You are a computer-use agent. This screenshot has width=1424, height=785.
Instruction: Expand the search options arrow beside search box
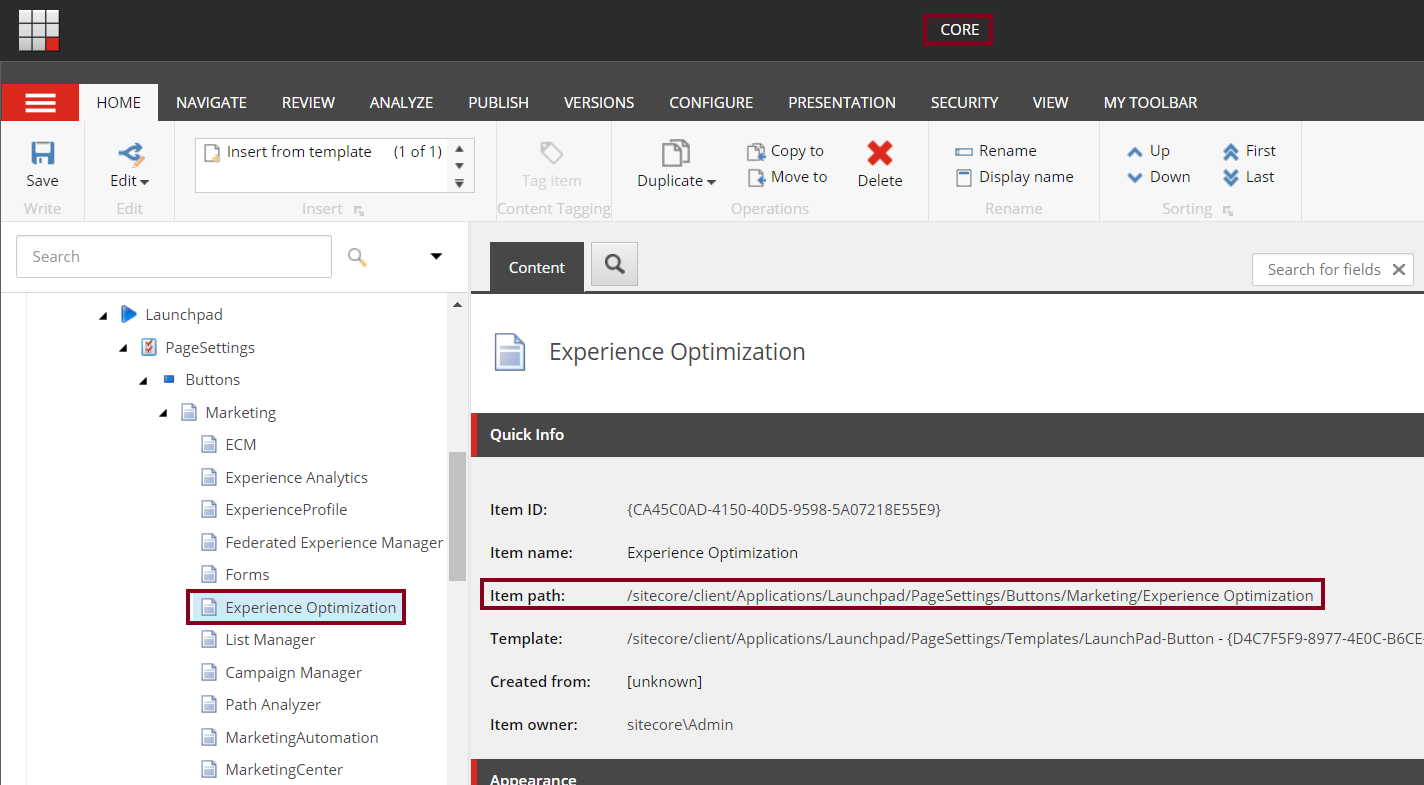click(436, 256)
